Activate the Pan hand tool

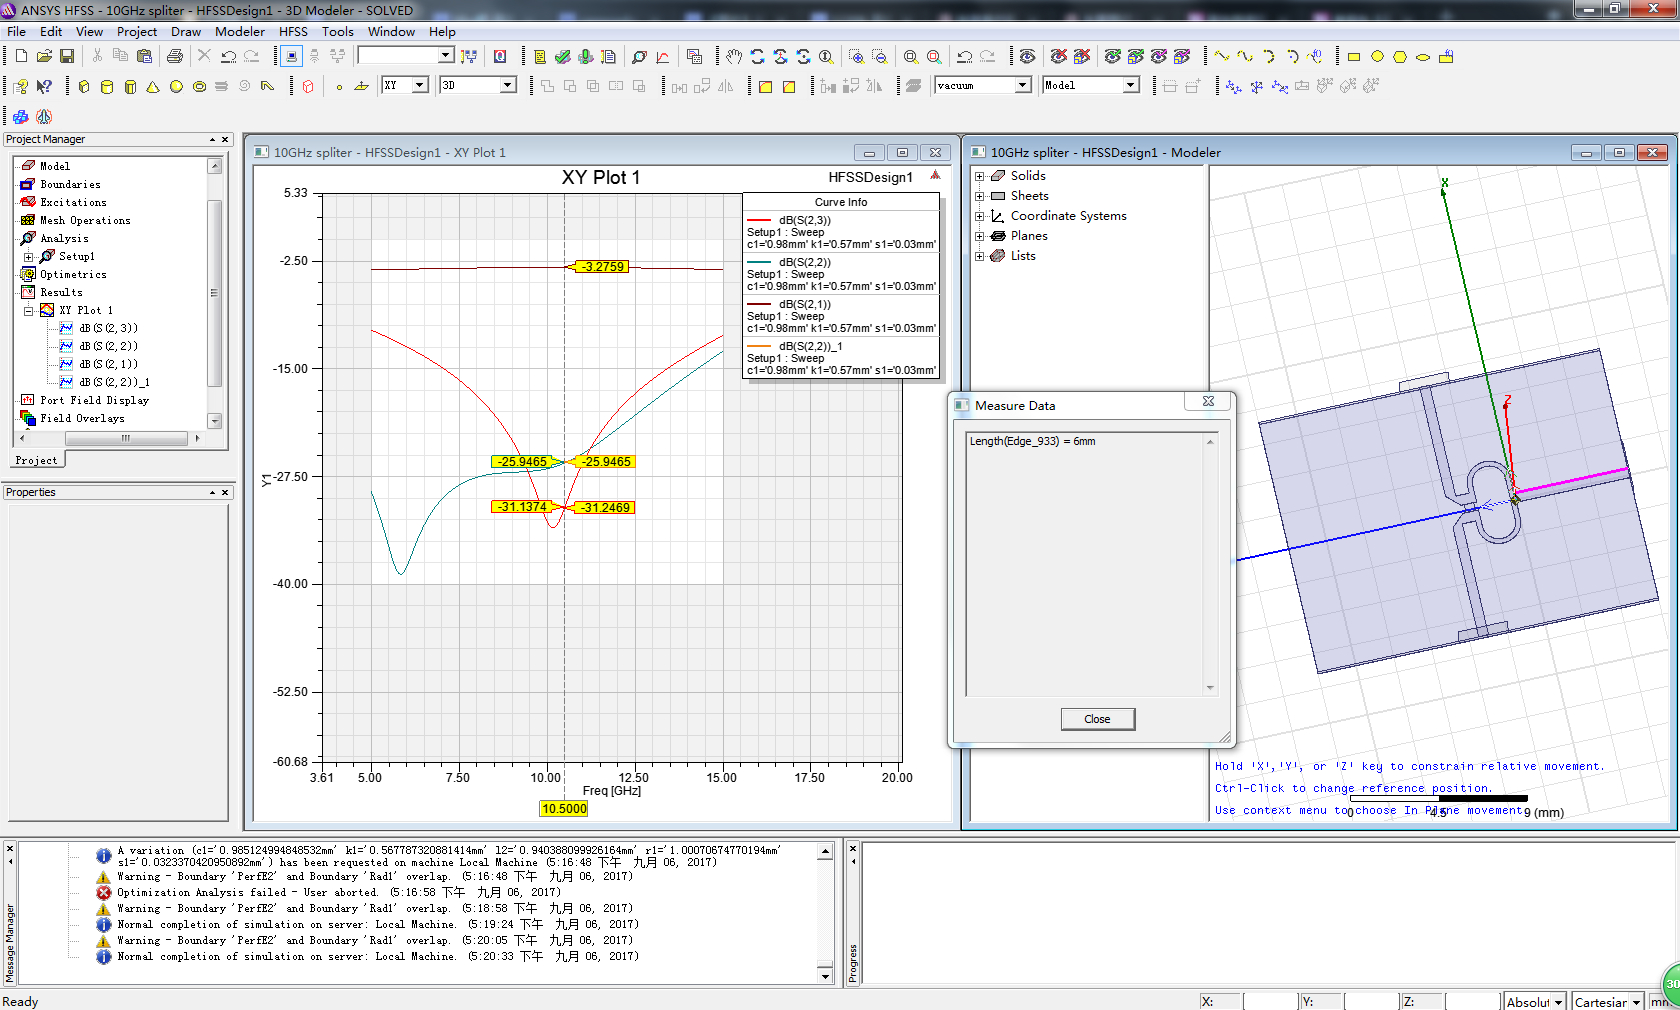point(734,57)
